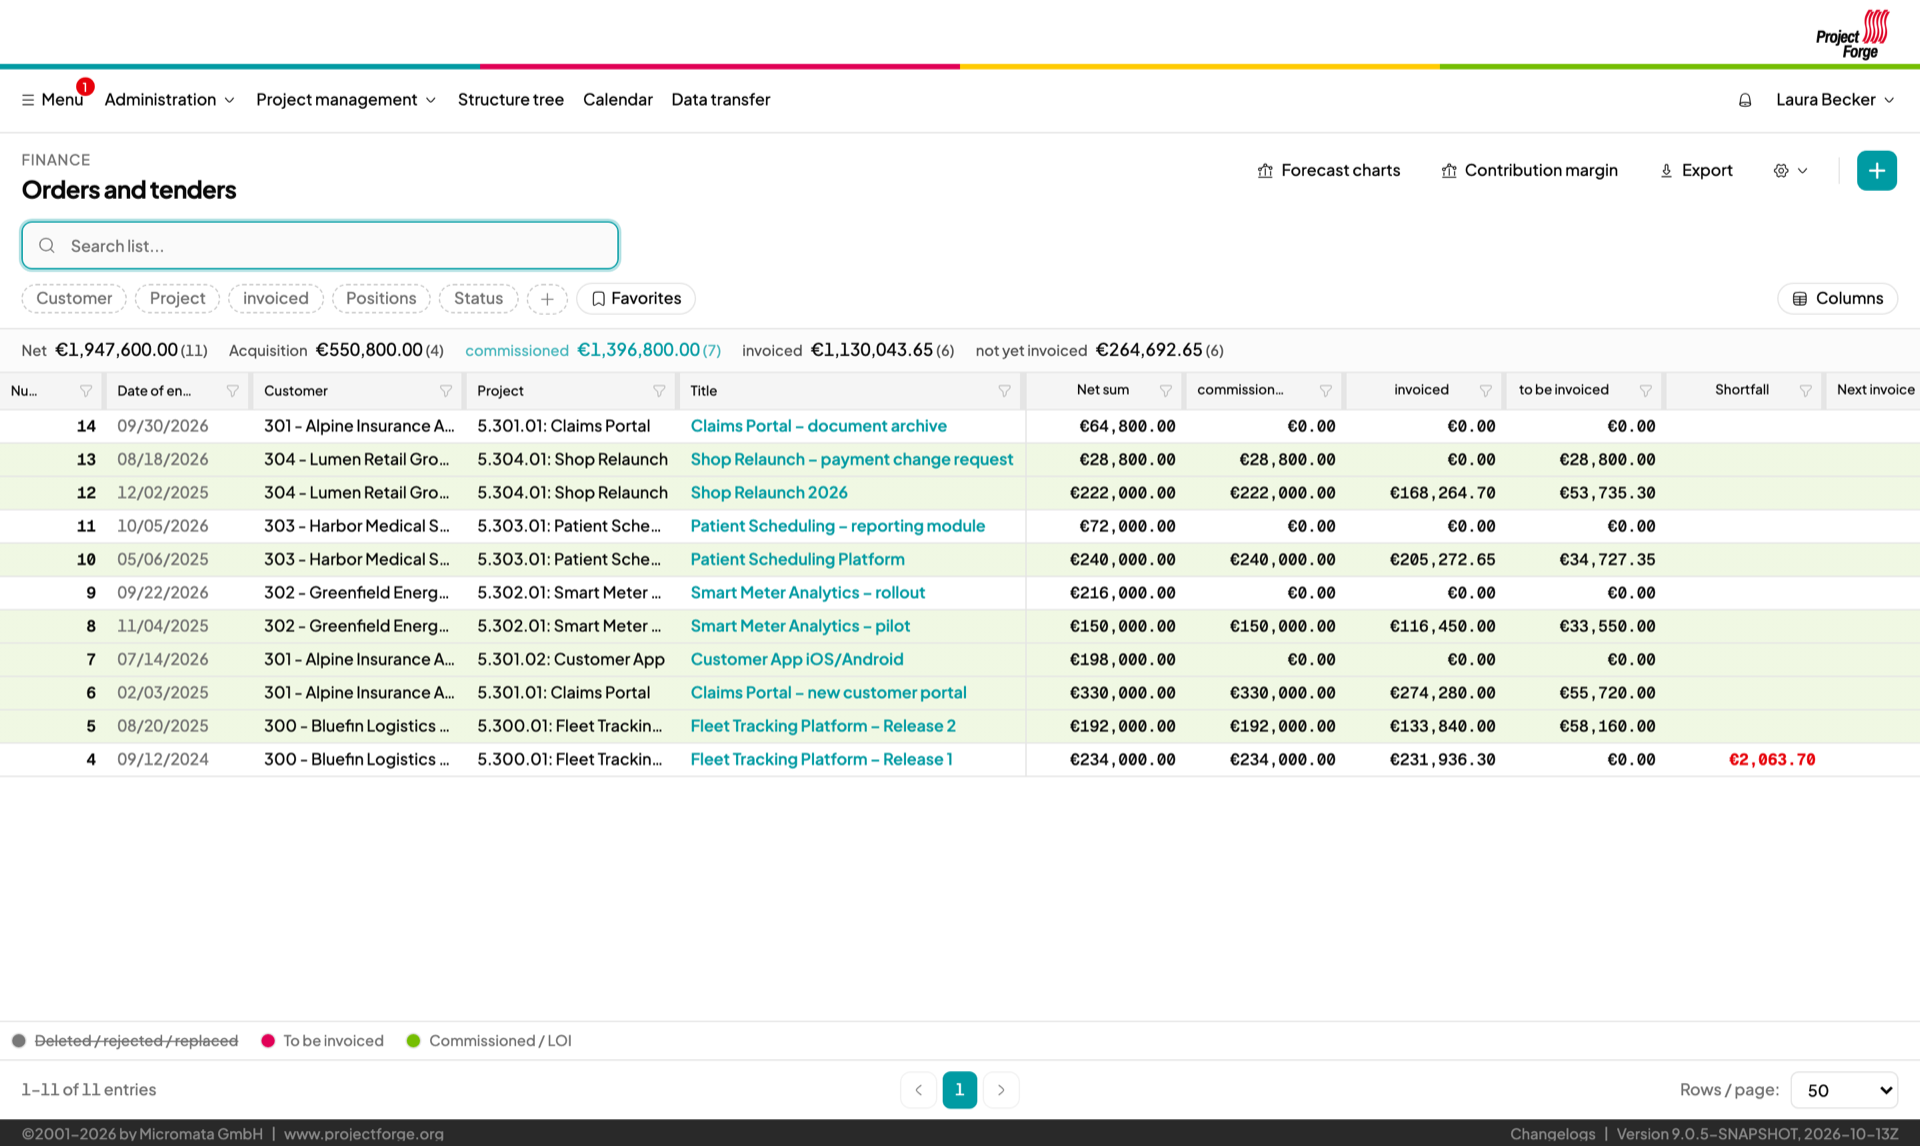The width and height of the screenshot is (1920, 1146).
Task: Add a filter with the plus chip
Action: tap(547, 299)
